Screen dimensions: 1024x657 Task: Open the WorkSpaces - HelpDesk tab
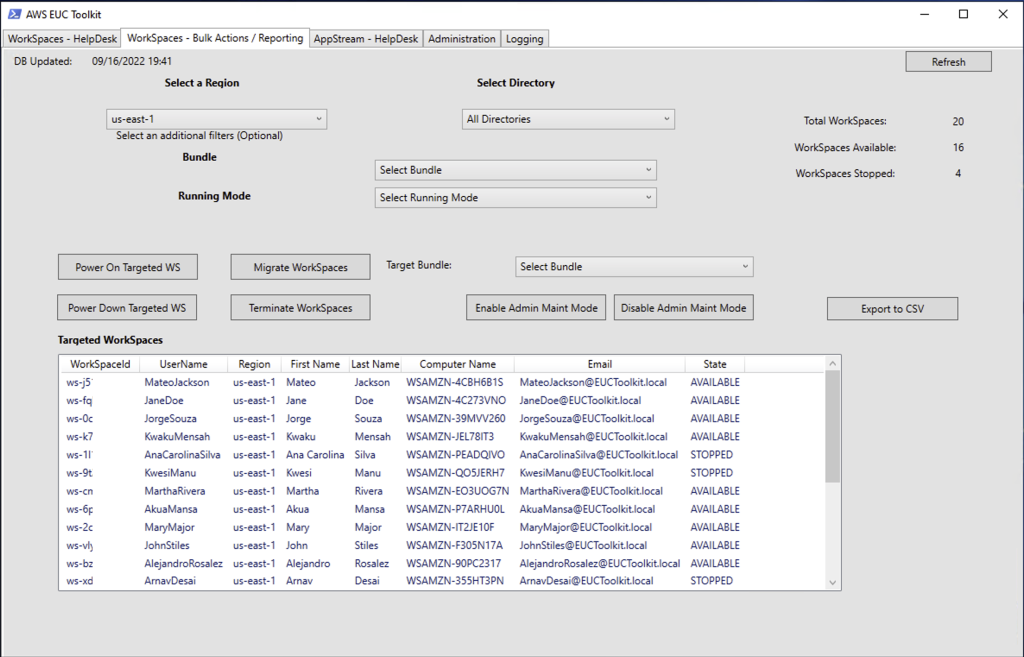[x=61, y=38]
